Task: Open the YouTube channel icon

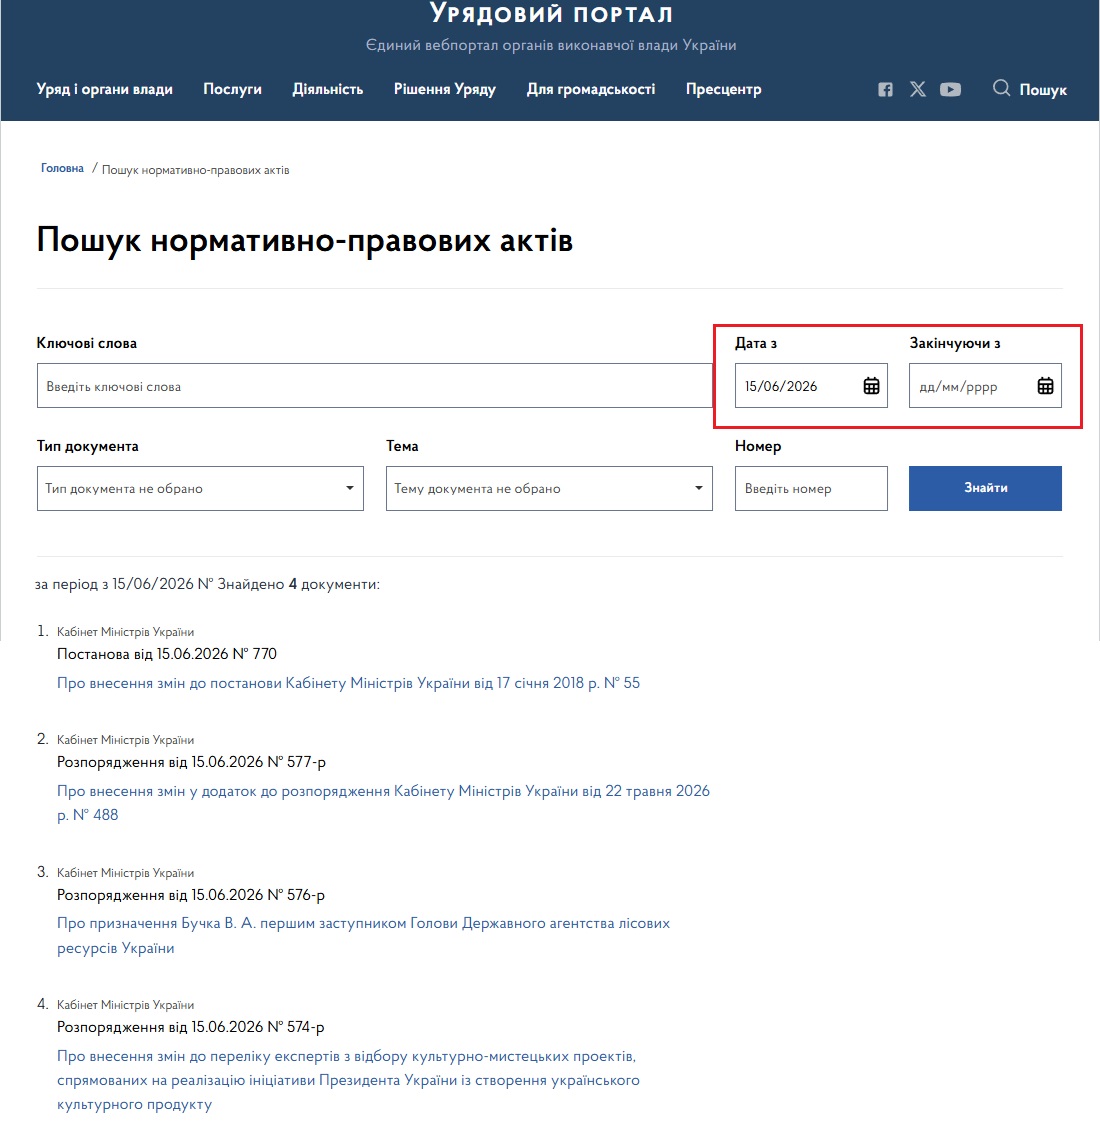Action: point(950,89)
